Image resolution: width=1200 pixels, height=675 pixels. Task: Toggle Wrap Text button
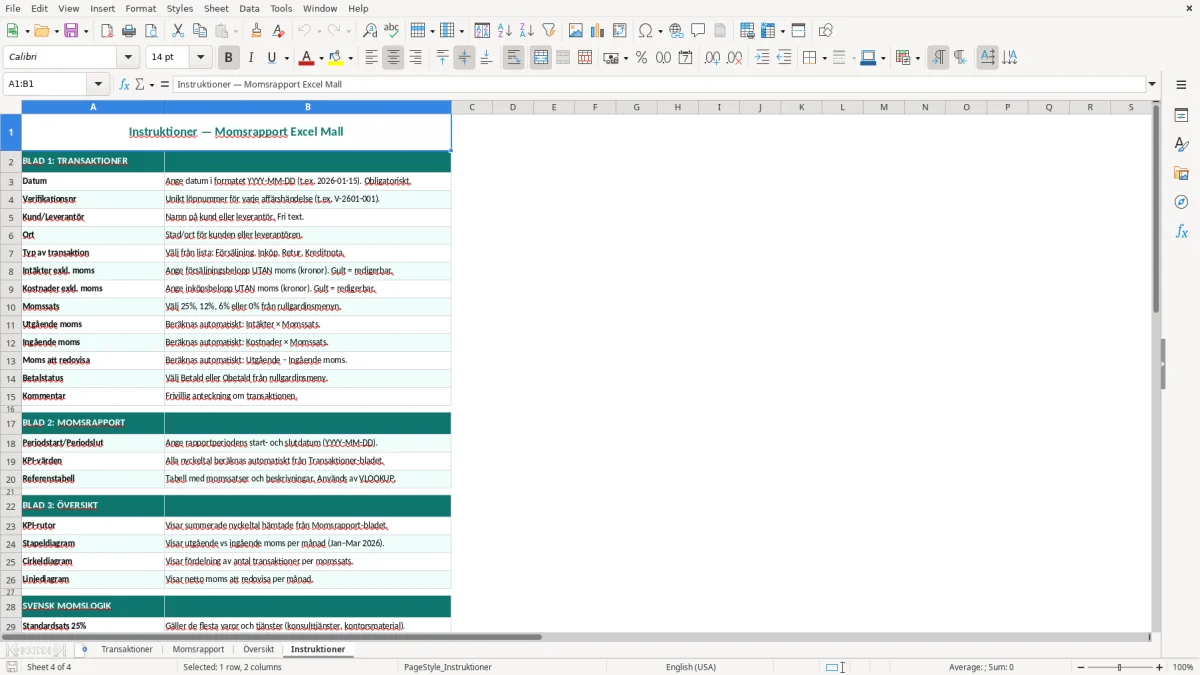513,58
